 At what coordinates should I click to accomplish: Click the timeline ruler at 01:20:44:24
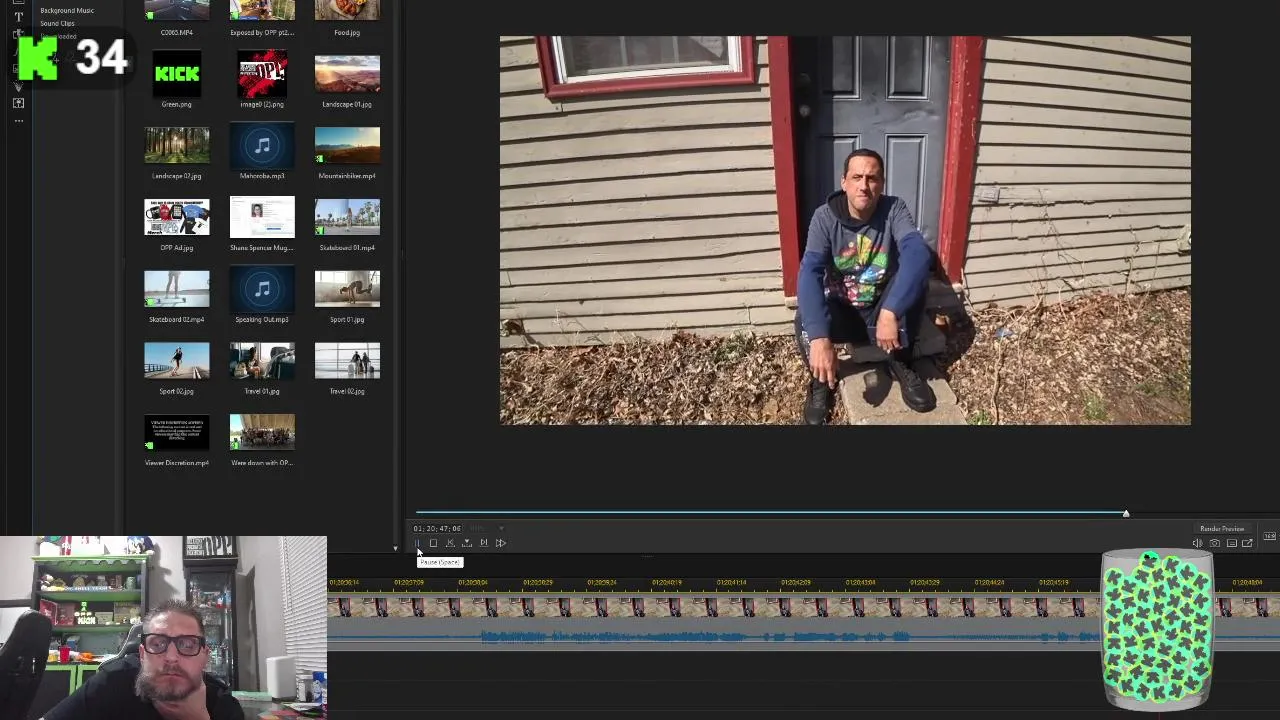(x=989, y=582)
